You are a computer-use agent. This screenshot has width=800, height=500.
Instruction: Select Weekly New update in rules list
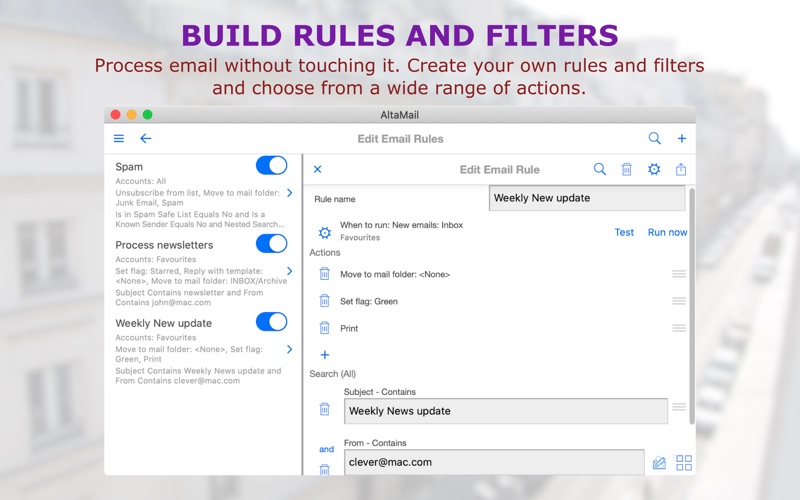[163, 323]
